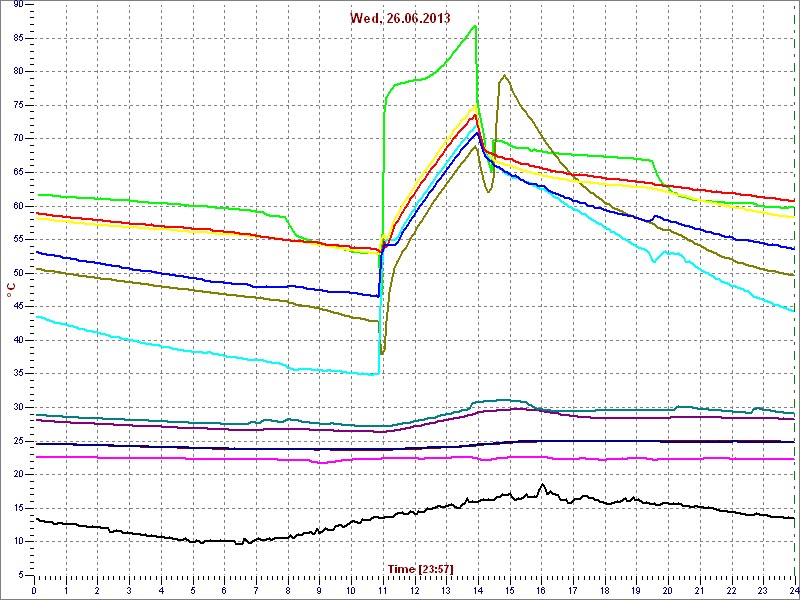Viewport: 800px width, 600px height.
Task: Click hour 11 on the time axis
Action: [x=382, y=591]
